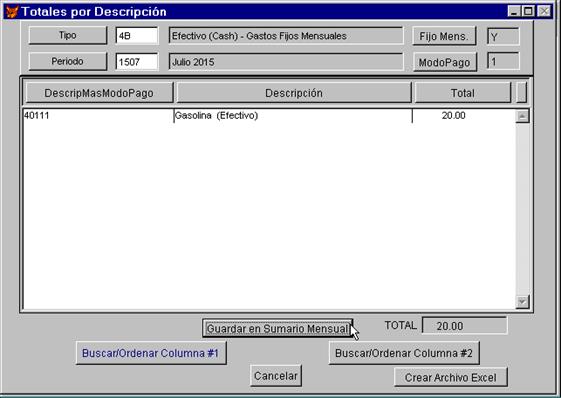Click the narrow blank header beside Total
Screen dimensions: 561x398
pyautogui.click(x=522, y=93)
